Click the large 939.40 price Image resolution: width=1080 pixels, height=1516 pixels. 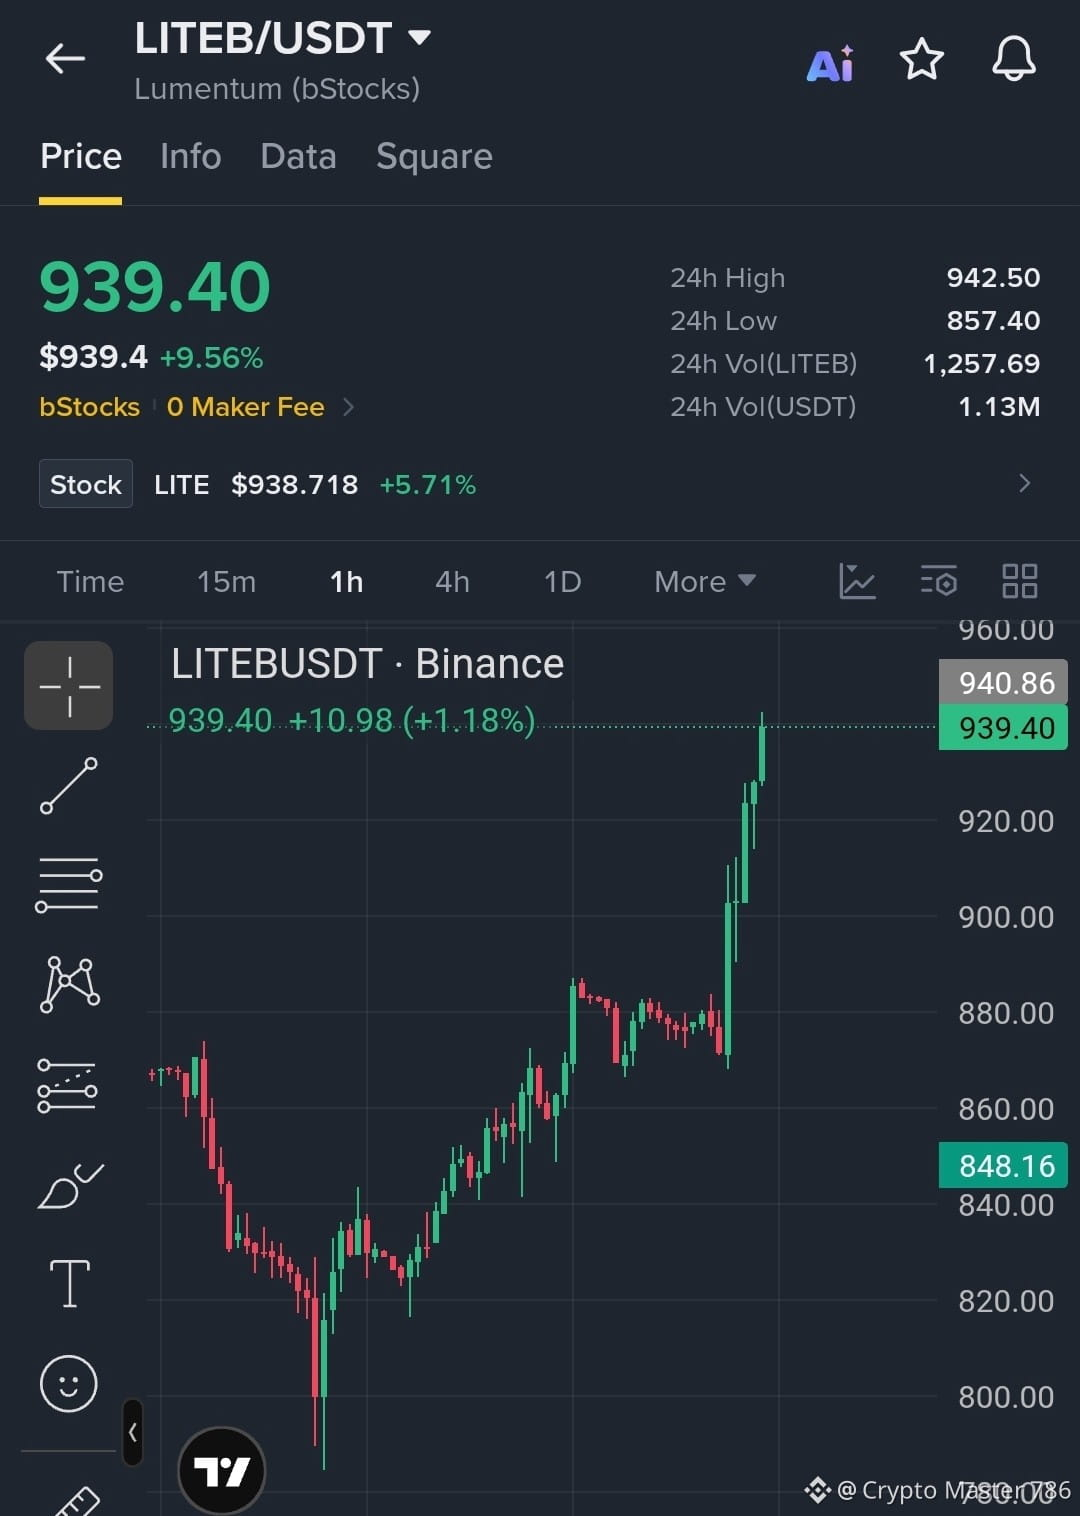coord(155,287)
